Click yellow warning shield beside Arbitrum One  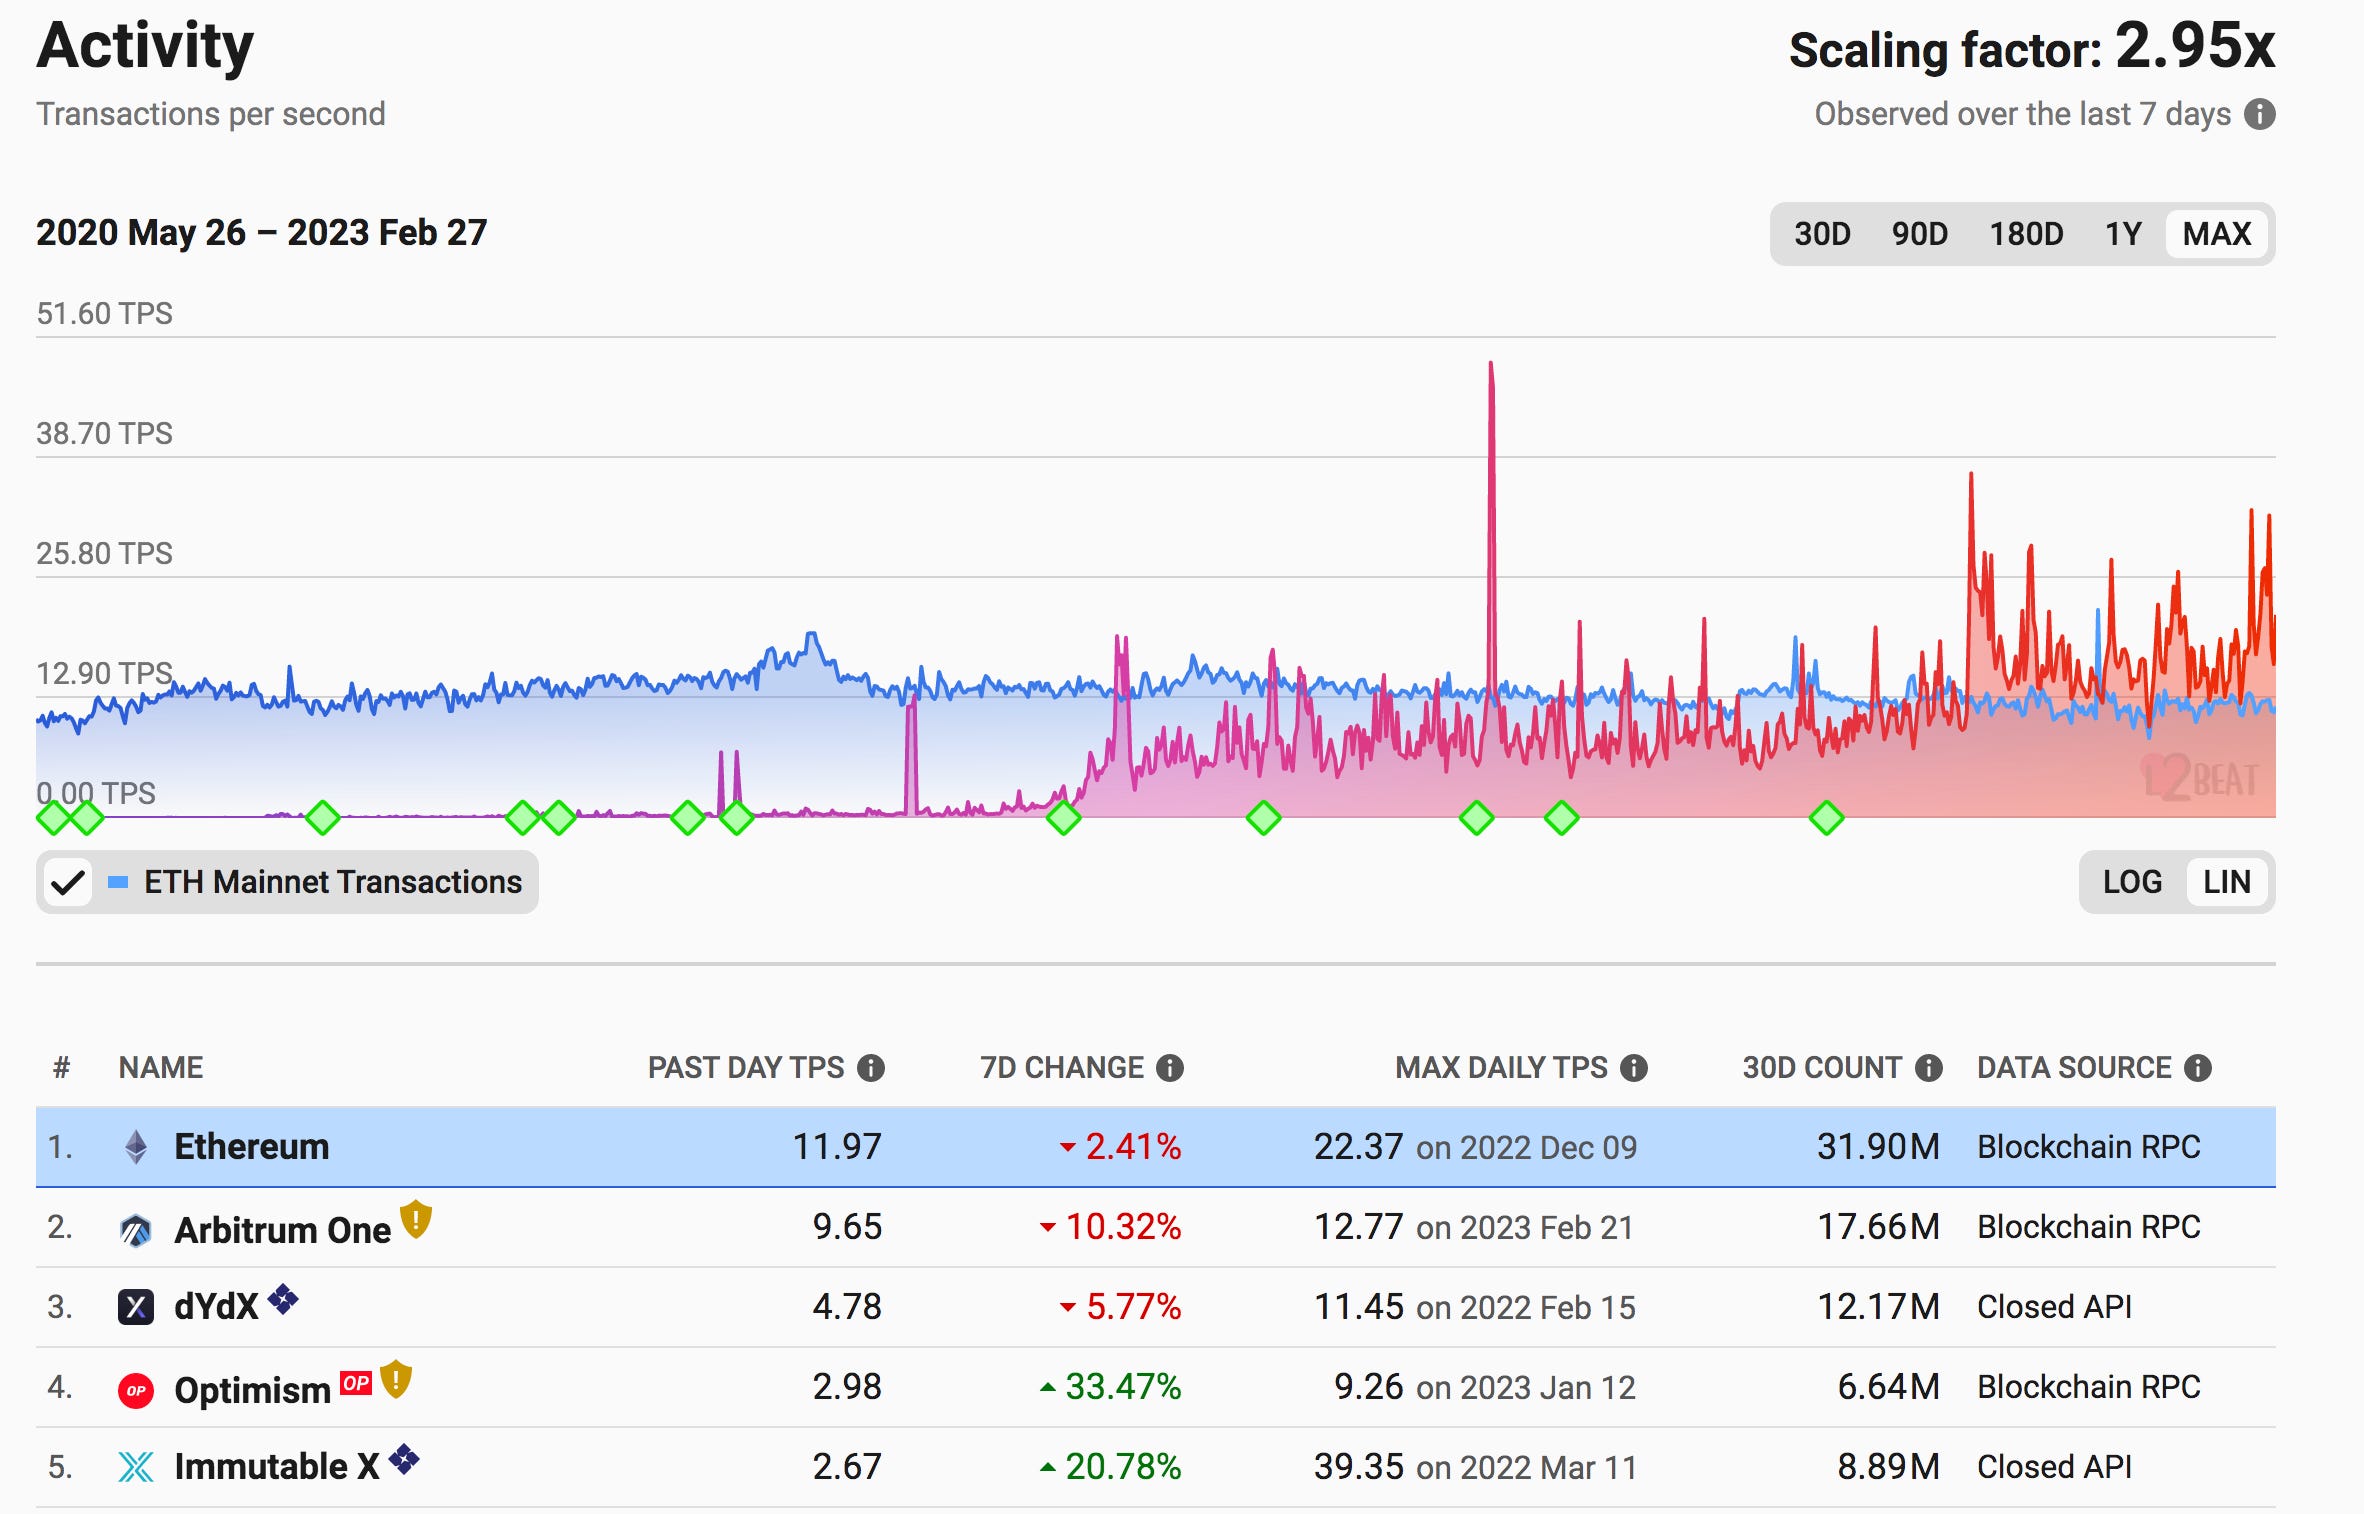tap(416, 1219)
